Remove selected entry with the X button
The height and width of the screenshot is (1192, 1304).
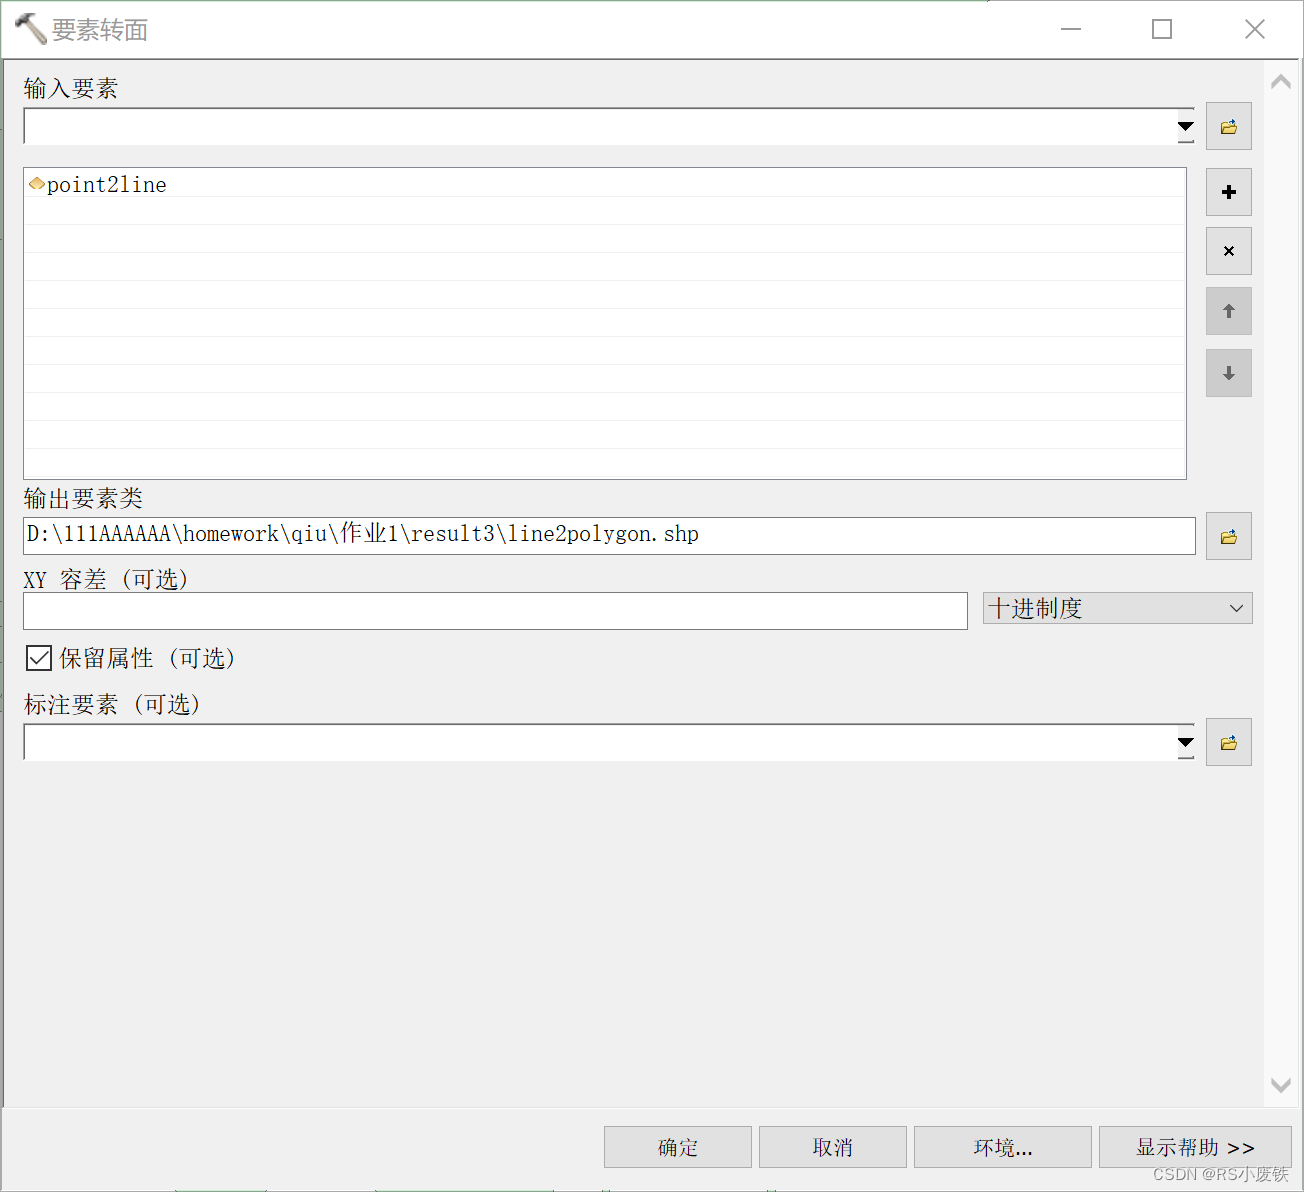pyautogui.click(x=1229, y=251)
